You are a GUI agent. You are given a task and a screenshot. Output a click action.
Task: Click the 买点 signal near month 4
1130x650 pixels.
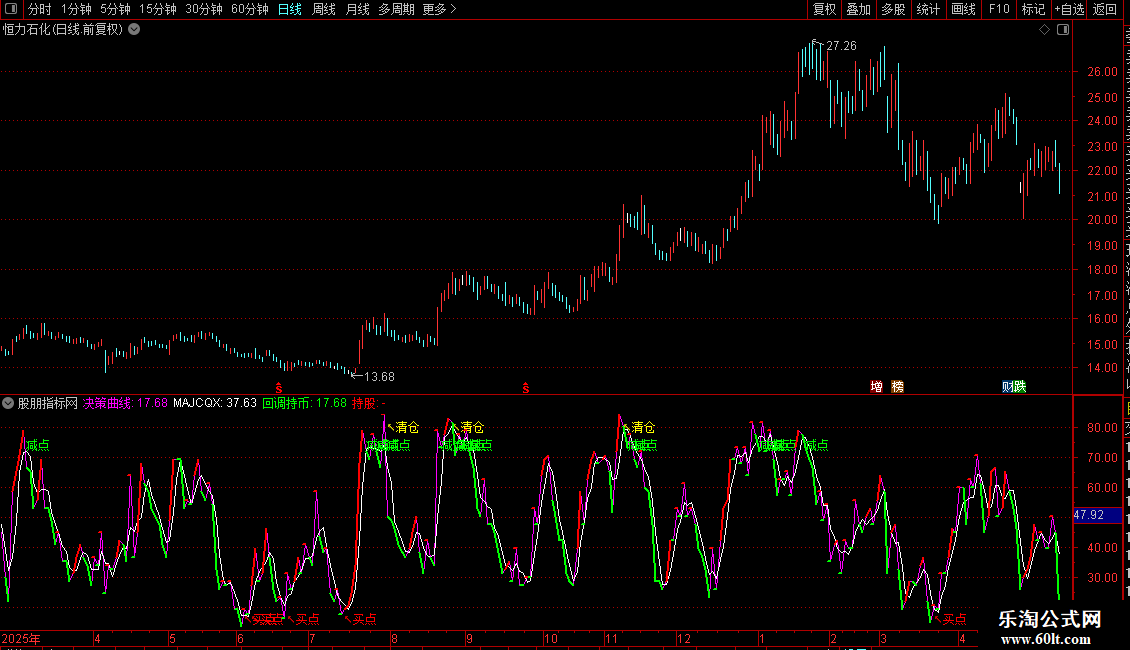(954, 618)
